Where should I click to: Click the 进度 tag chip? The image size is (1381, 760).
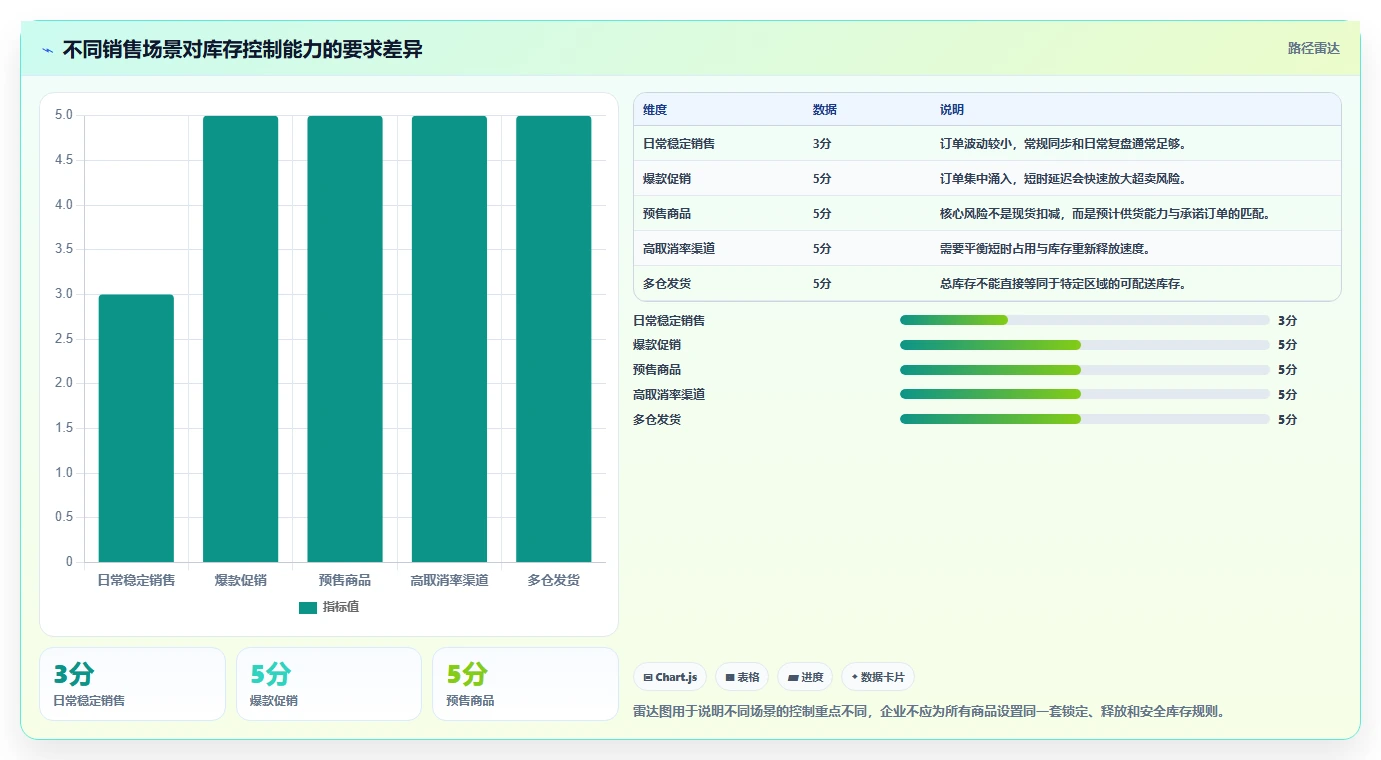point(805,677)
